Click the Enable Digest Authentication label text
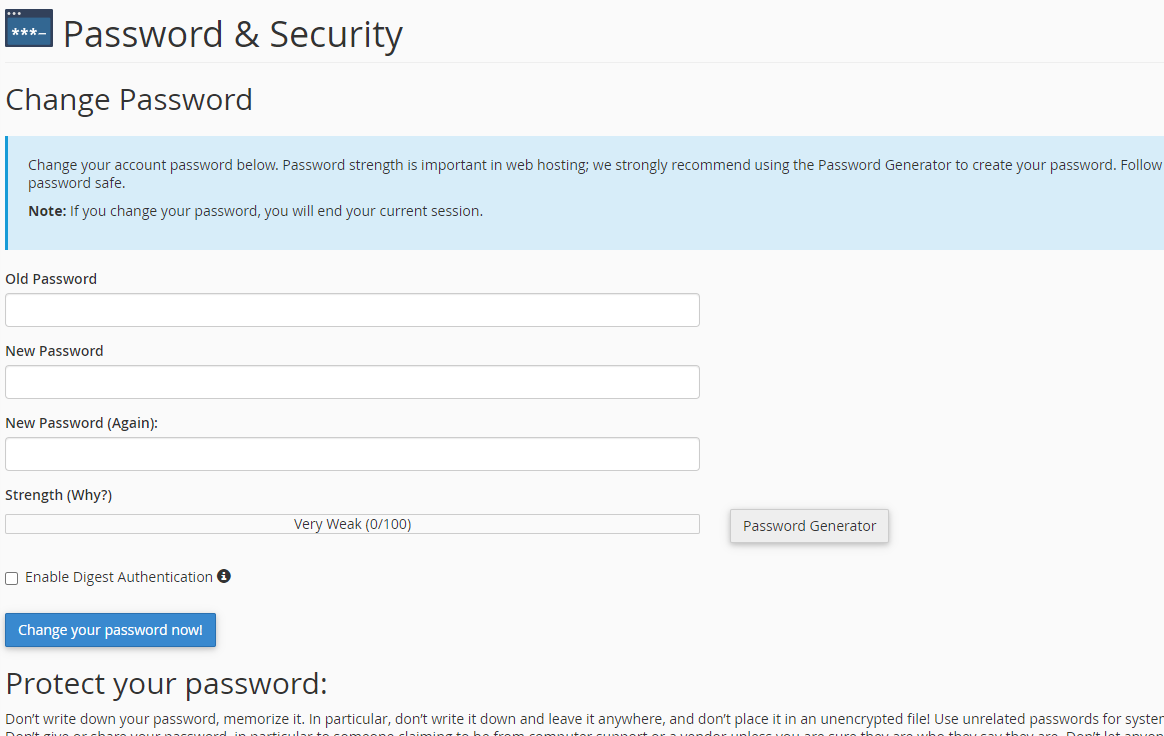The width and height of the screenshot is (1164, 736). tap(118, 577)
